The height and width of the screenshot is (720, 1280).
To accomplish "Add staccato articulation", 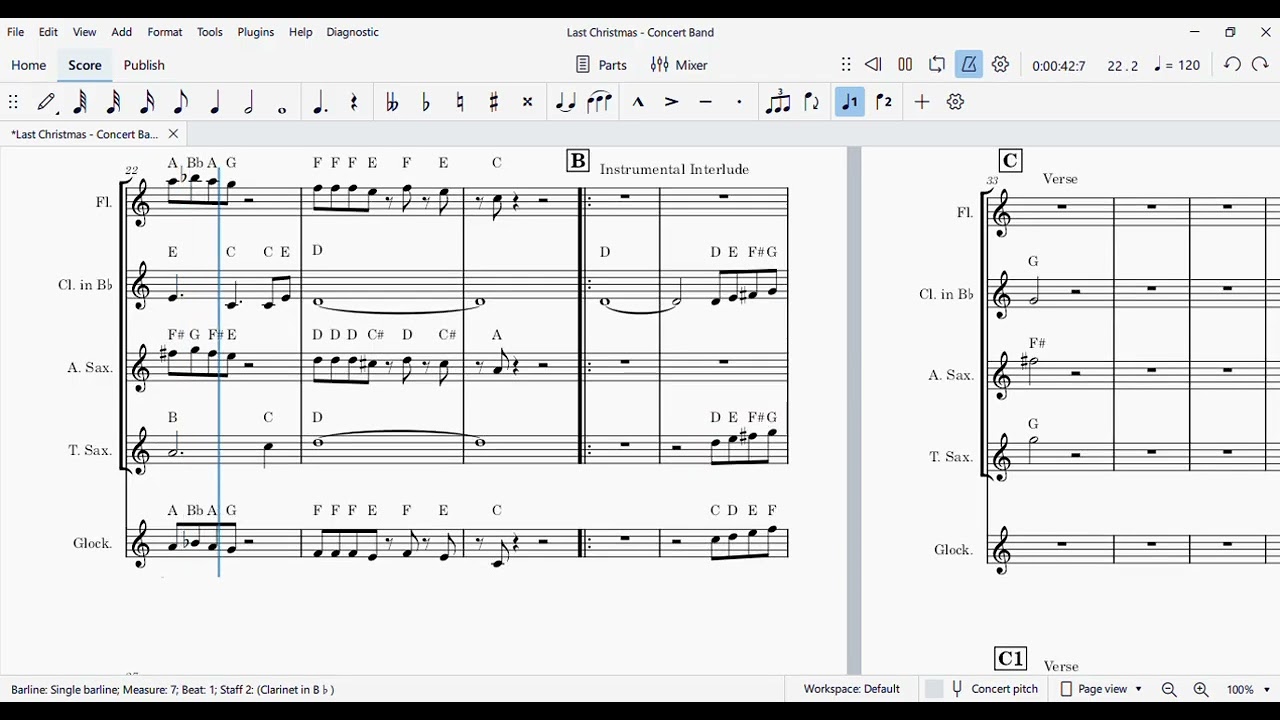I will pos(740,102).
